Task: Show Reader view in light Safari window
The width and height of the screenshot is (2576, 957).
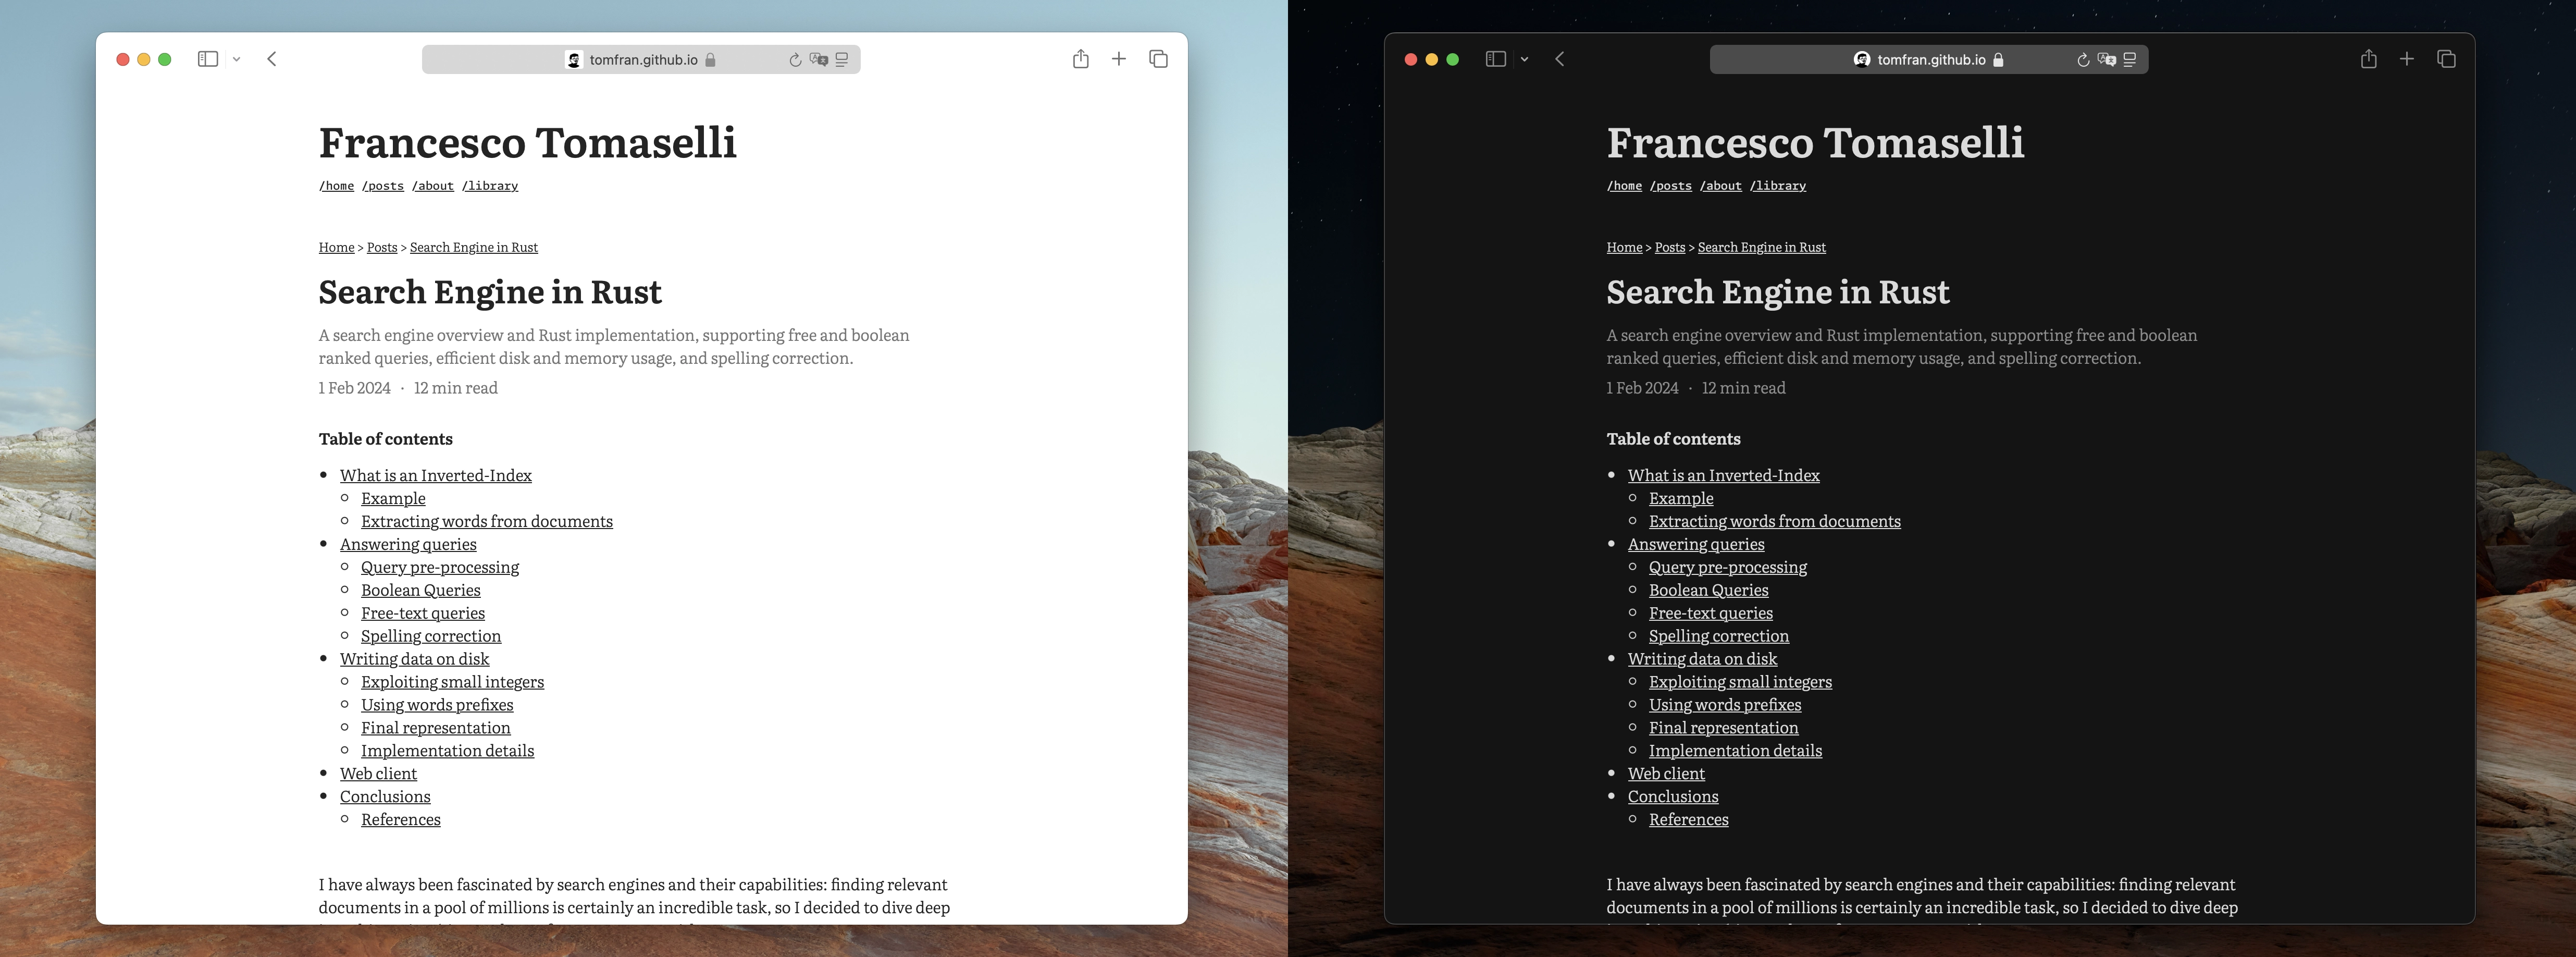Action: pos(842,60)
